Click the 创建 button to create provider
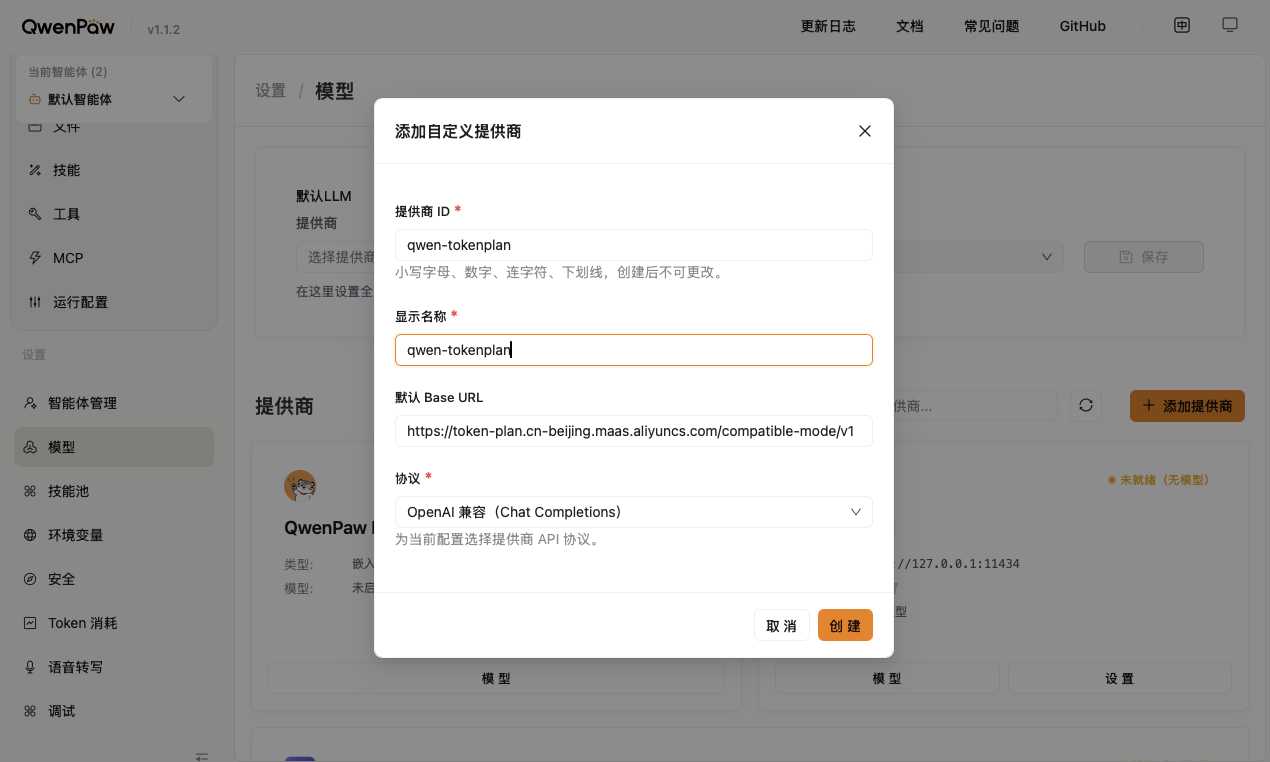1270x762 pixels. pyautogui.click(x=845, y=625)
